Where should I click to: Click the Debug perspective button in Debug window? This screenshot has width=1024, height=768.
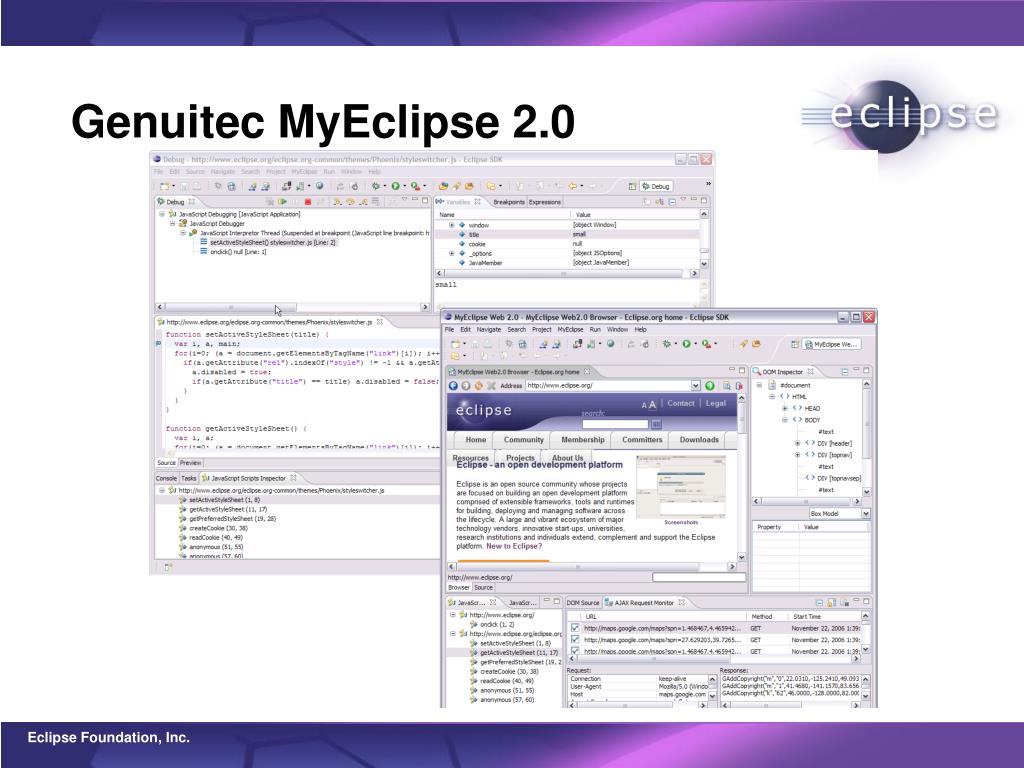(x=655, y=186)
